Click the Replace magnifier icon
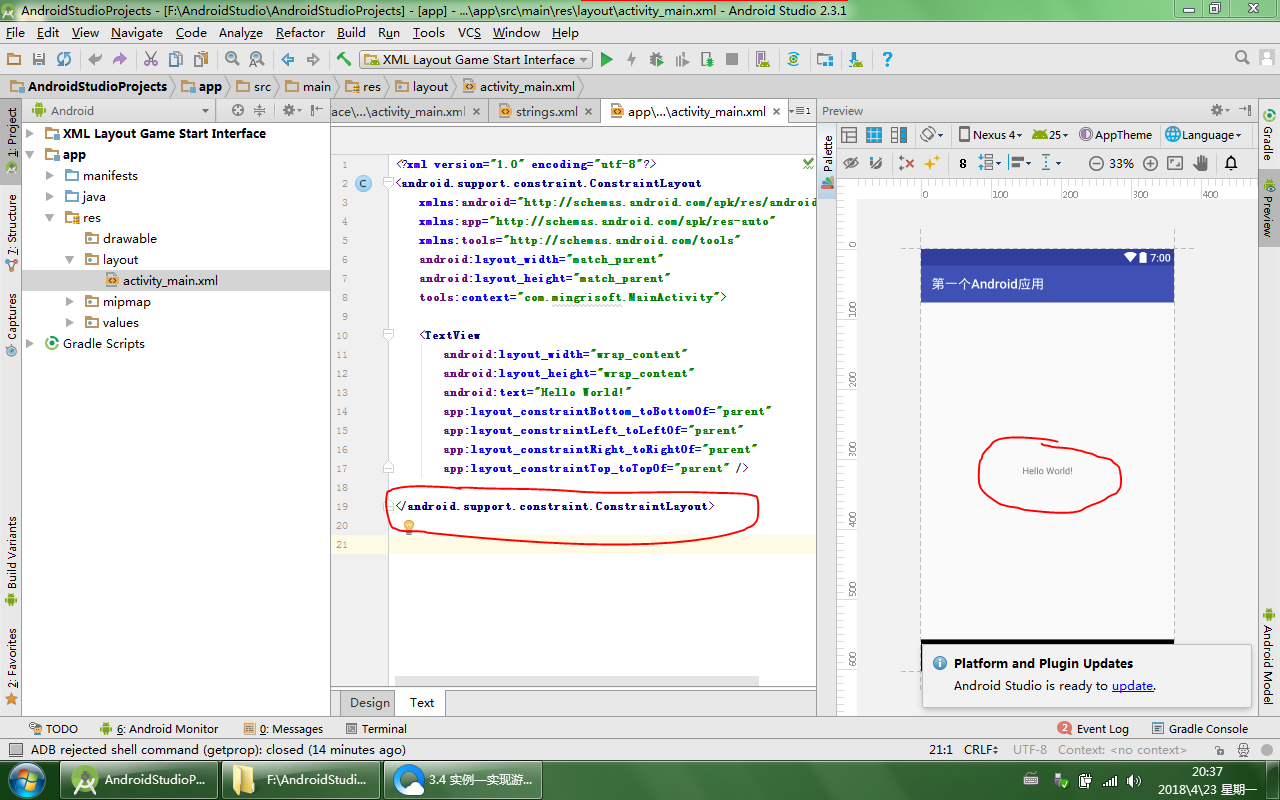This screenshot has height=800, width=1280. pyautogui.click(x=256, y=60)
